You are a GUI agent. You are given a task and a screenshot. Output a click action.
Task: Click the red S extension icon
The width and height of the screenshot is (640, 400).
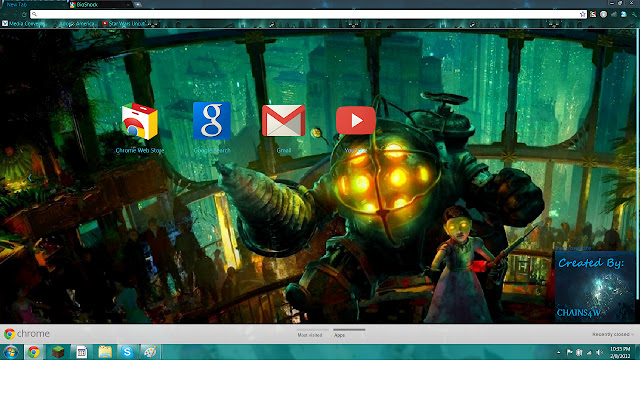(x=593, y=14)
